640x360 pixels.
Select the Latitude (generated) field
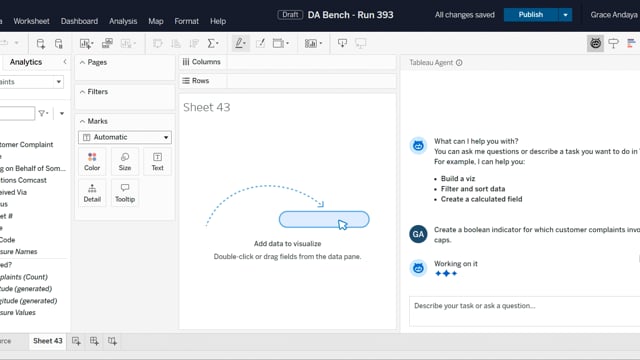(x=26, y=289)
